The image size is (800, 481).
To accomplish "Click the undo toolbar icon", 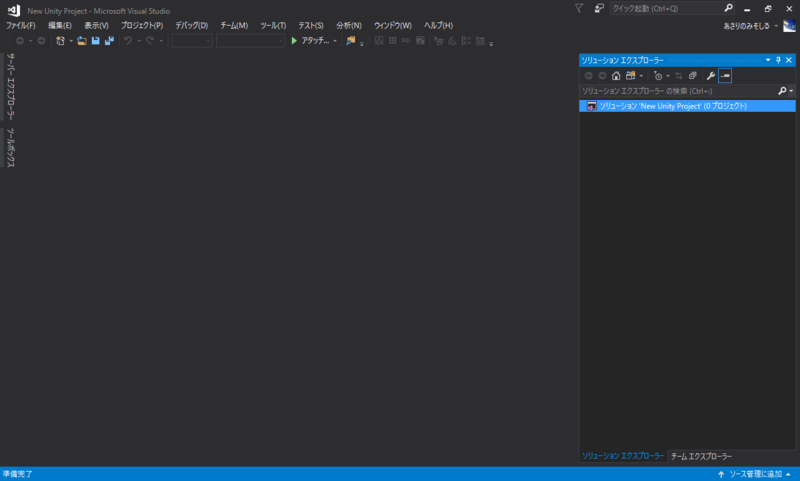I will 128,41.
